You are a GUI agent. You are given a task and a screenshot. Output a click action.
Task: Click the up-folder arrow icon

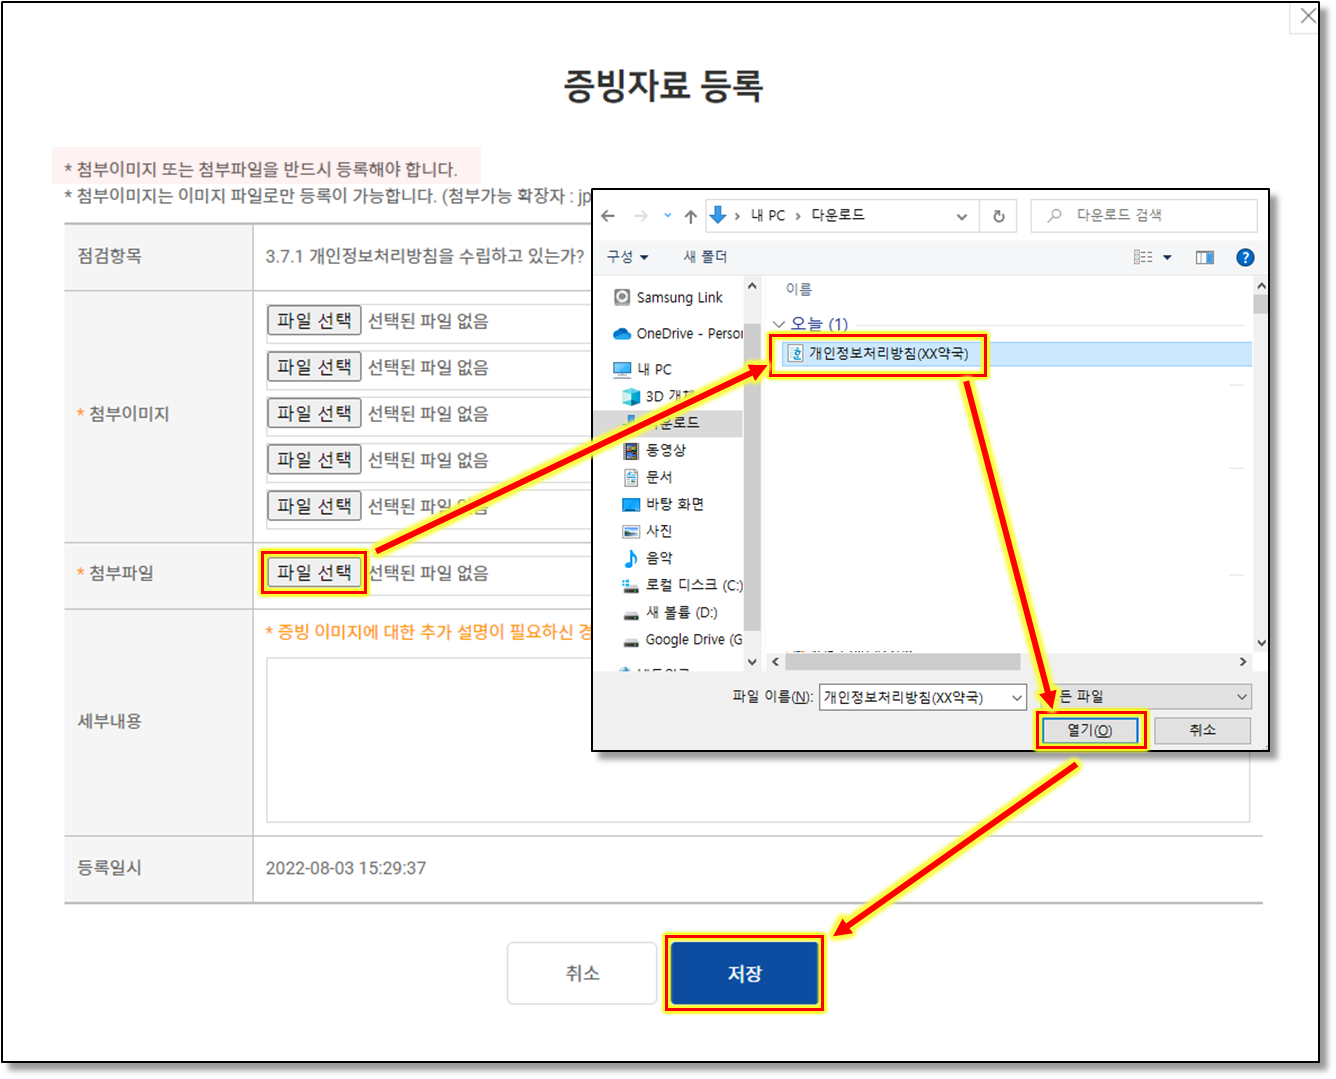[690, 216]
